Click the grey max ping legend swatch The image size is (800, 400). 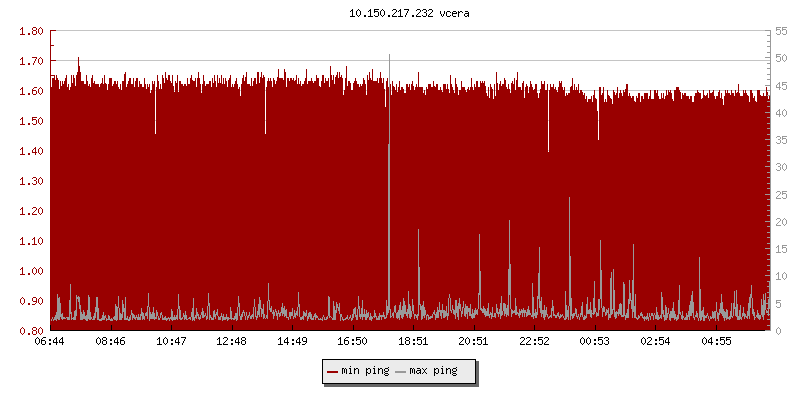pyautogui.click(x=401, y=371)
